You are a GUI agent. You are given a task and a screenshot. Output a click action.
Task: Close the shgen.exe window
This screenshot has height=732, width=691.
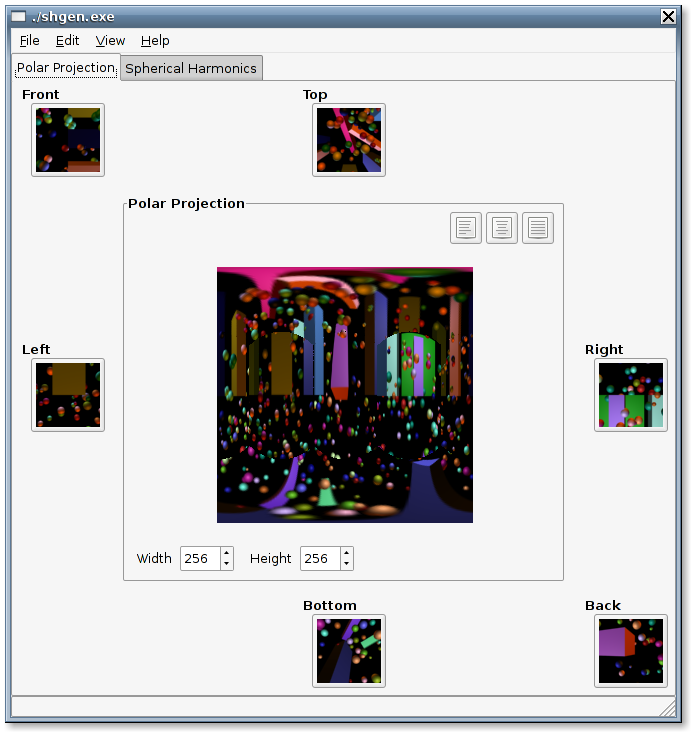click(x=668, y=17)
